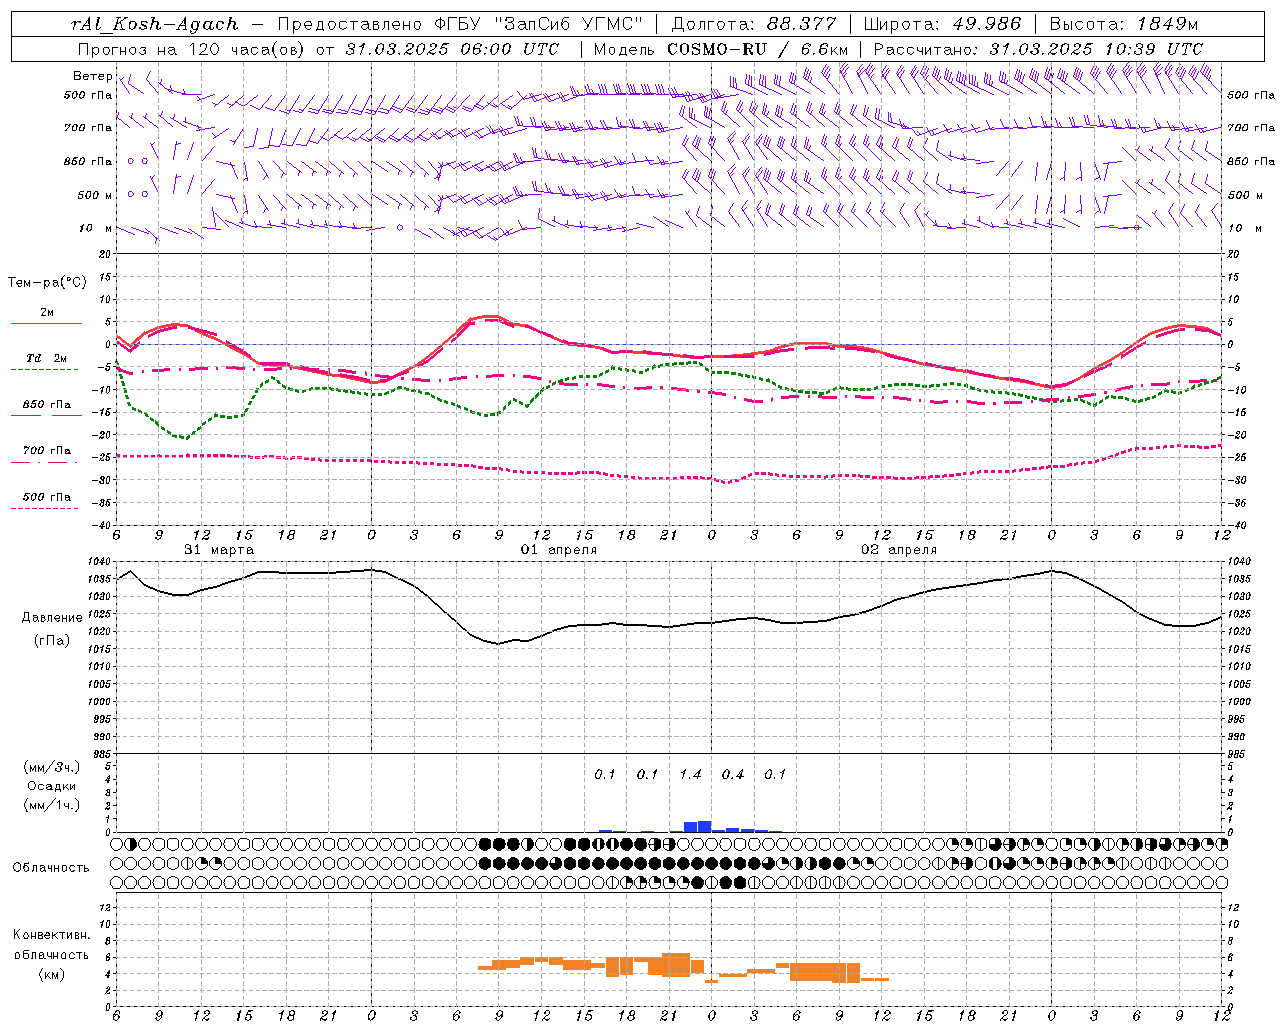The width and height of the screenshot is (1280, 1024).
Task: Click the (км) convective height unit label
Action: (52, 974)
